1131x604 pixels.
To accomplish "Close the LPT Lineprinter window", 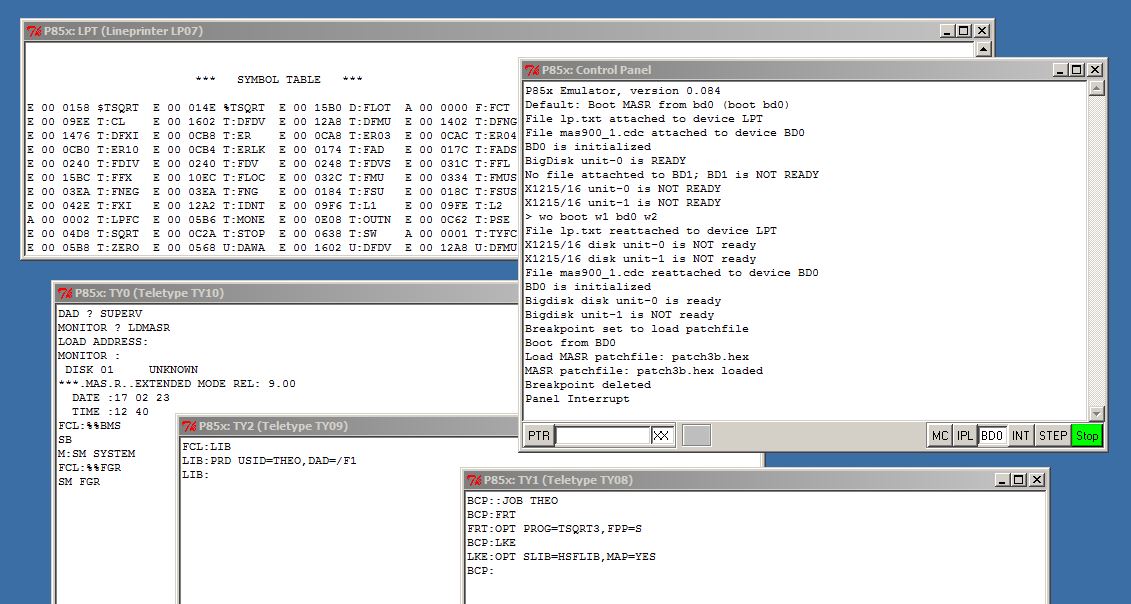I will pos(982,31).
